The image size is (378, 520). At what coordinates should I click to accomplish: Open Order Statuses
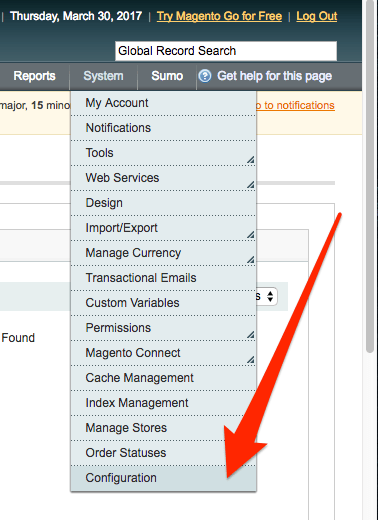coord(163,453)
